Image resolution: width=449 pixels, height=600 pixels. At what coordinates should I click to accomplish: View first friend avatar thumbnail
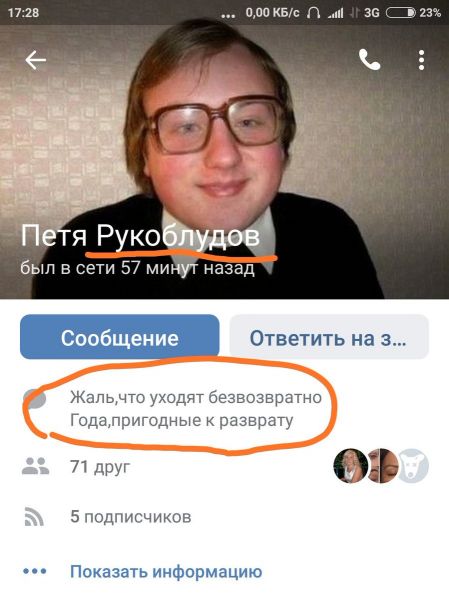coord(350,466)
